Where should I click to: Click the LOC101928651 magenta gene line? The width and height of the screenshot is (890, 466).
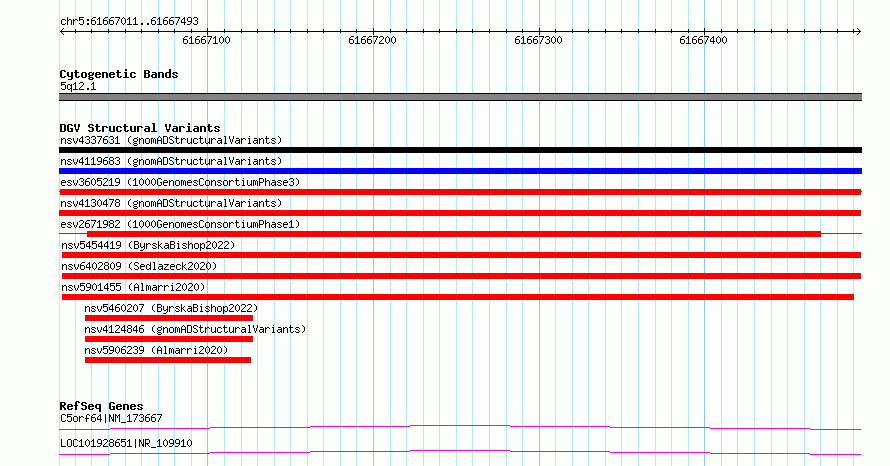coord(460,452)
